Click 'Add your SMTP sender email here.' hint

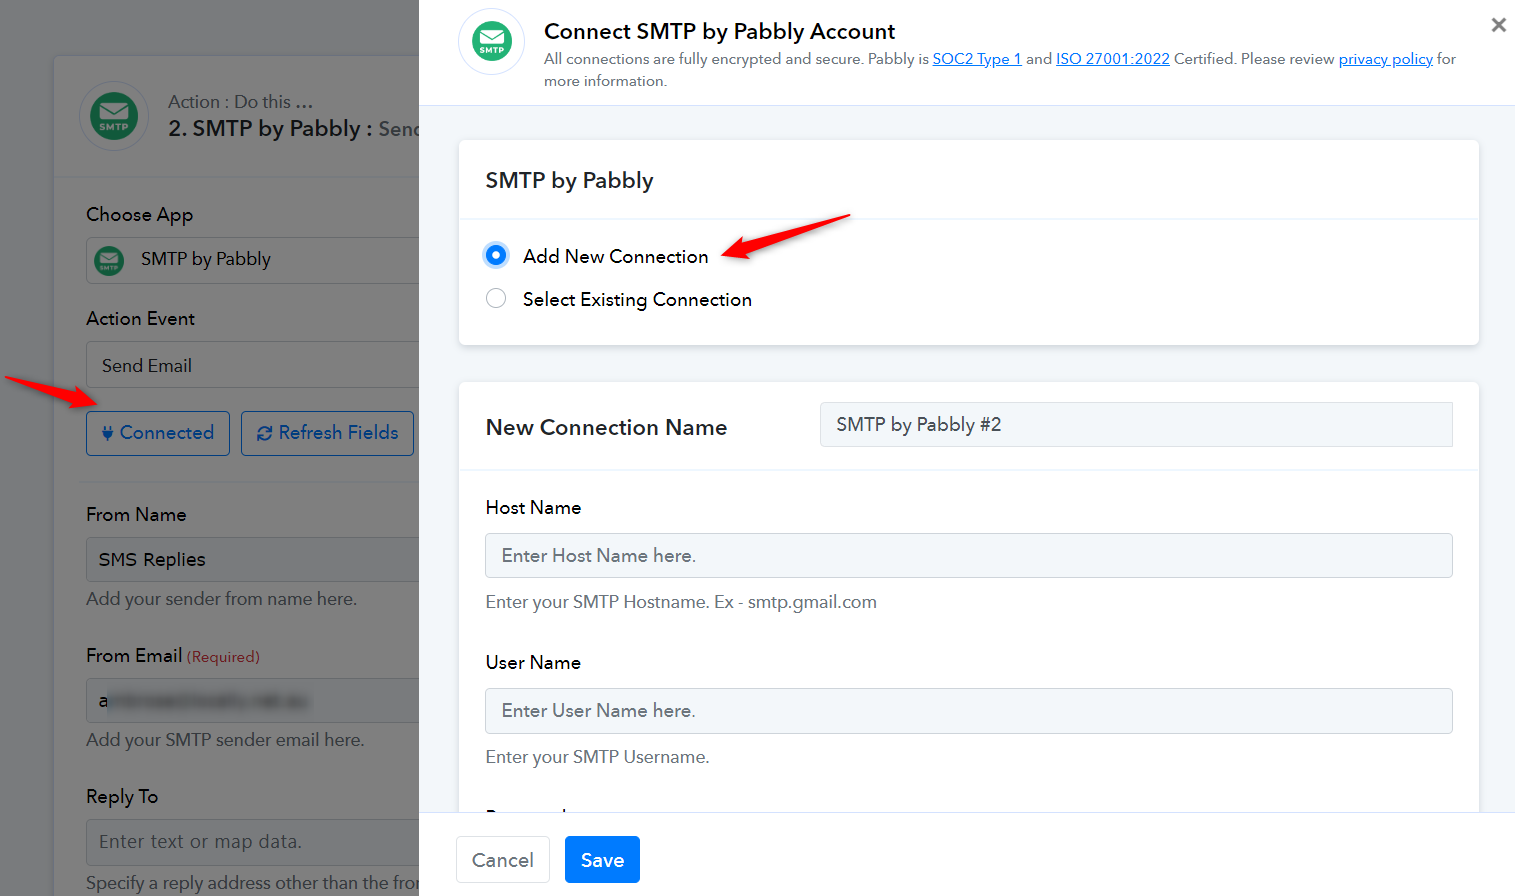[225, 740]
